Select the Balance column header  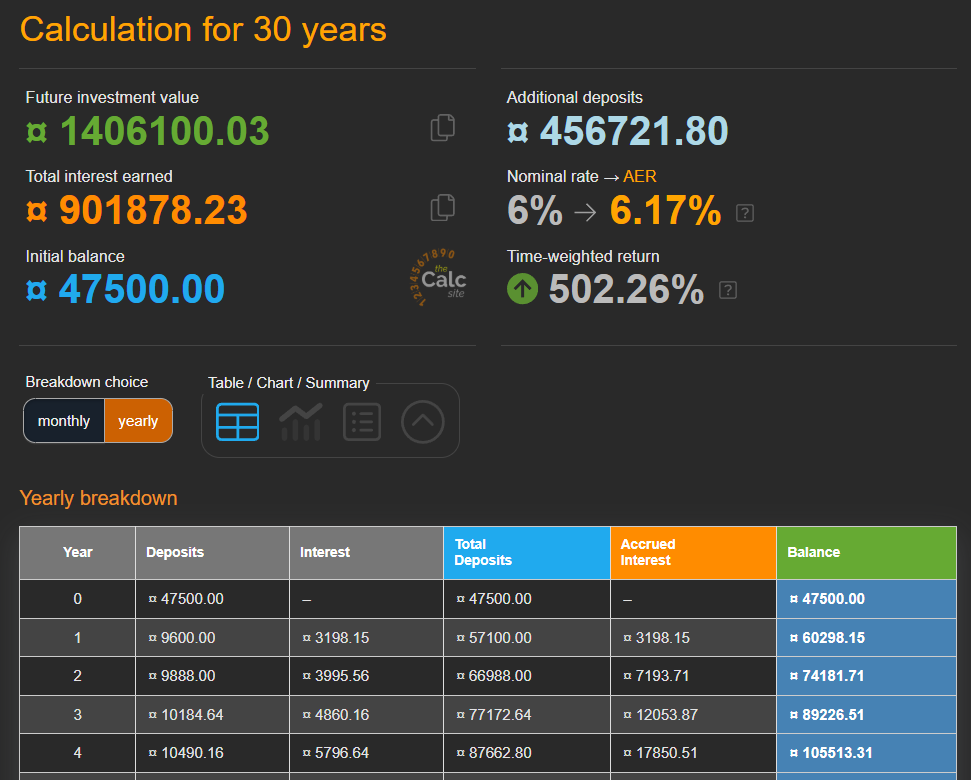[x=866, y=552]
